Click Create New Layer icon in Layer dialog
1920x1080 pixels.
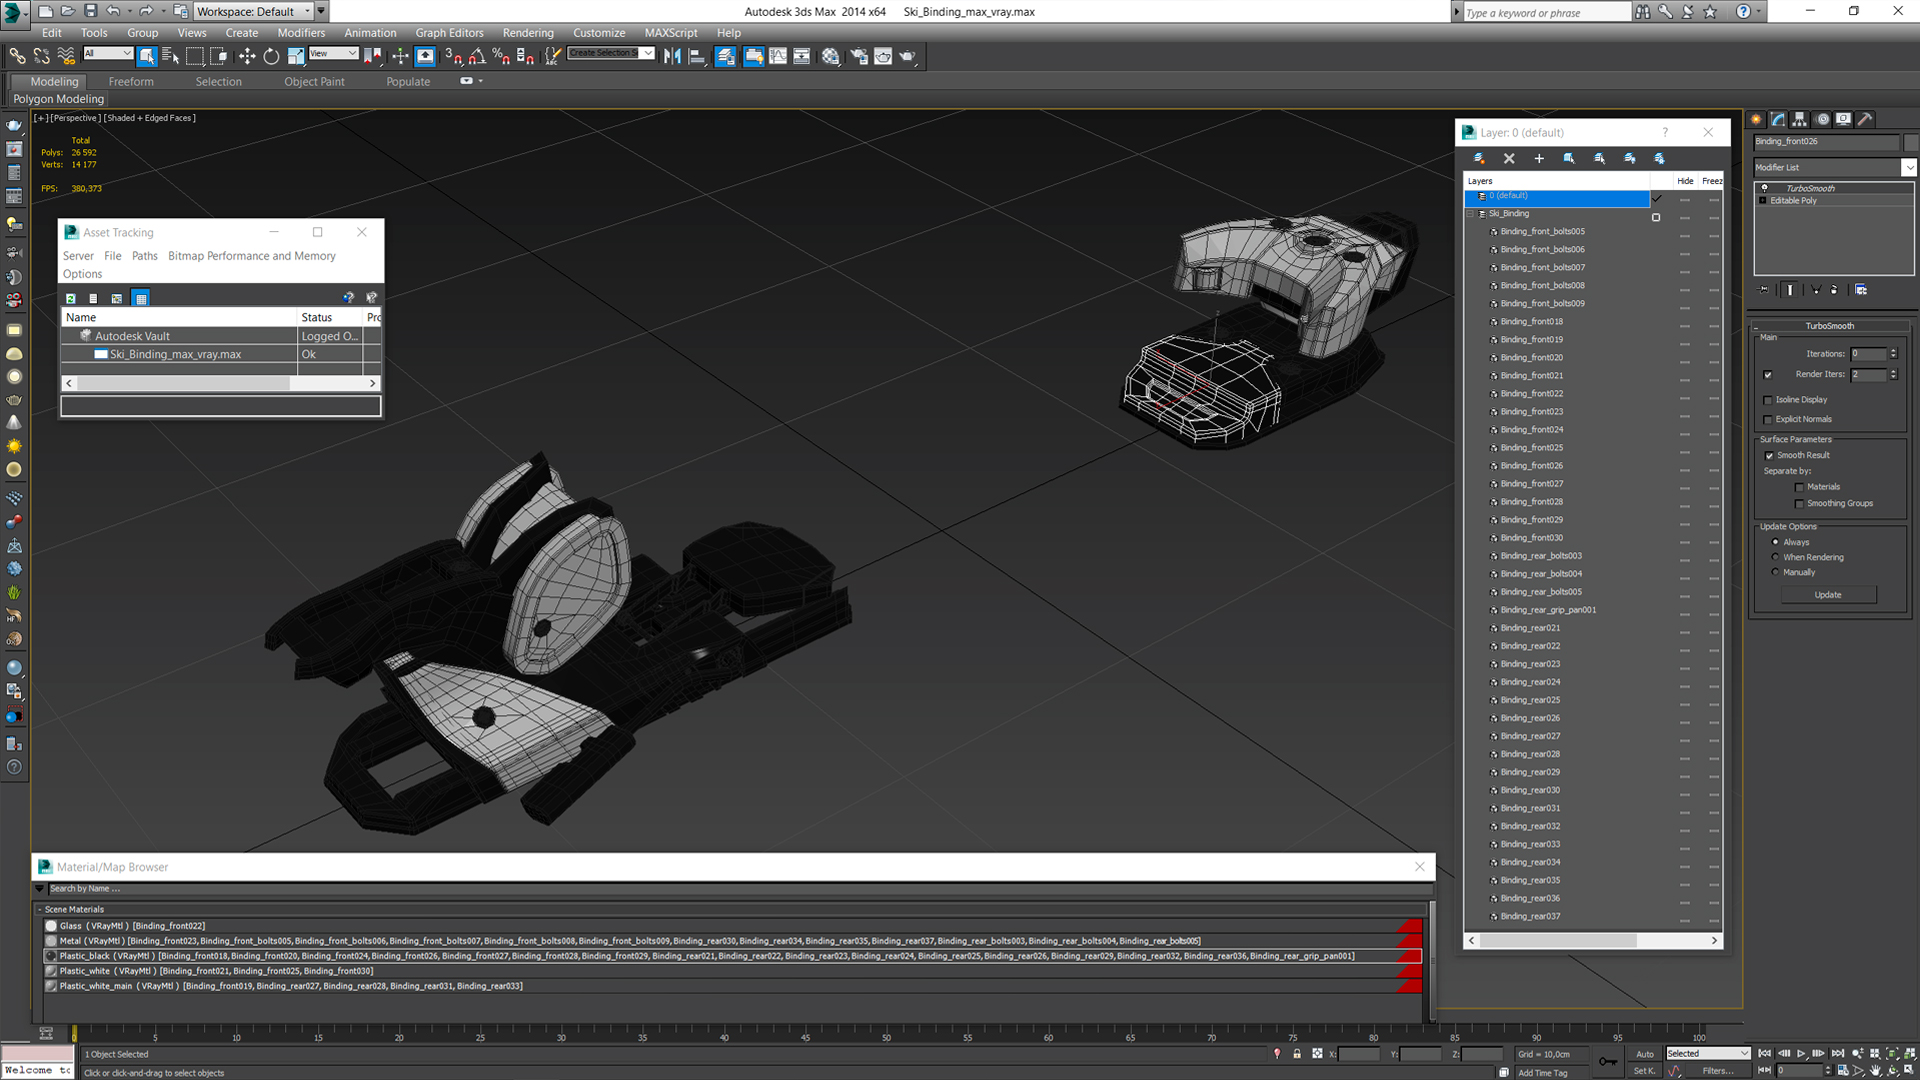click(1479, 158)
